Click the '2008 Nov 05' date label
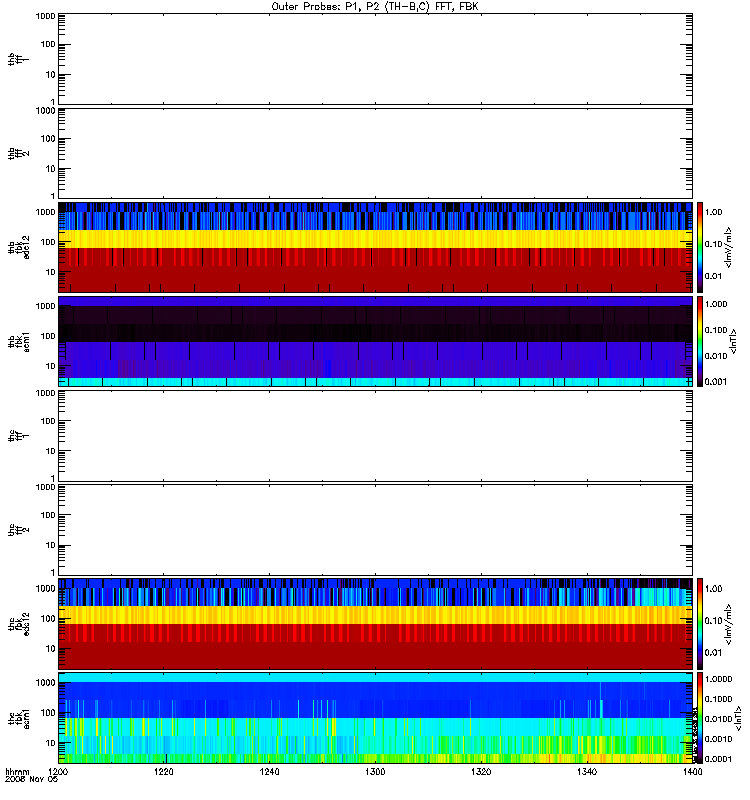 (32, 780)
